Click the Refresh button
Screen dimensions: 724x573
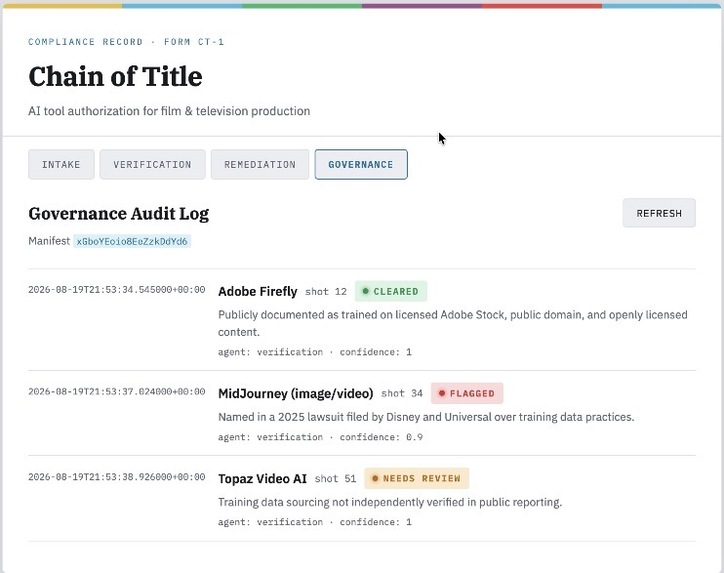click(x=659, y=213)
